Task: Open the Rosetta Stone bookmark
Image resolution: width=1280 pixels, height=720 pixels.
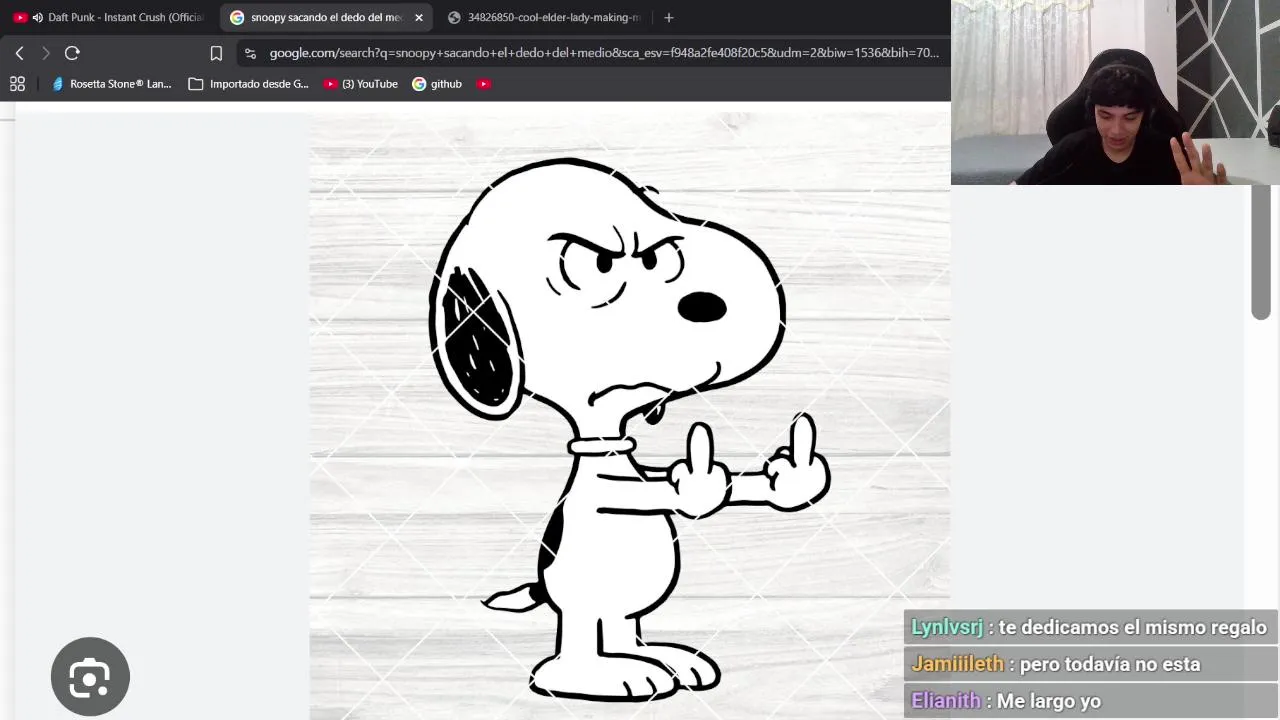Action: (111, 84)
